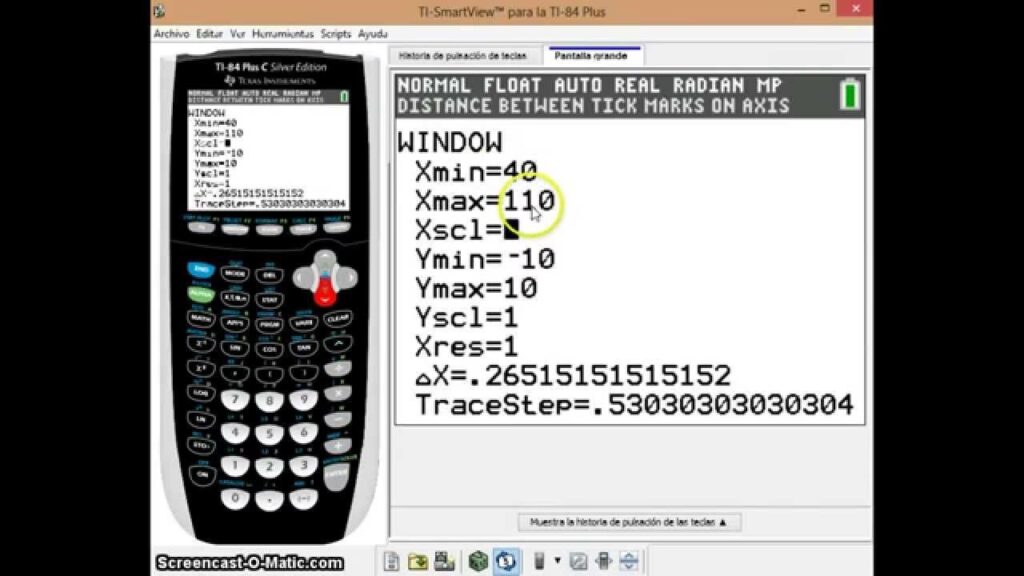Click the green cube icon in bottom toolbar

[478, 561]
